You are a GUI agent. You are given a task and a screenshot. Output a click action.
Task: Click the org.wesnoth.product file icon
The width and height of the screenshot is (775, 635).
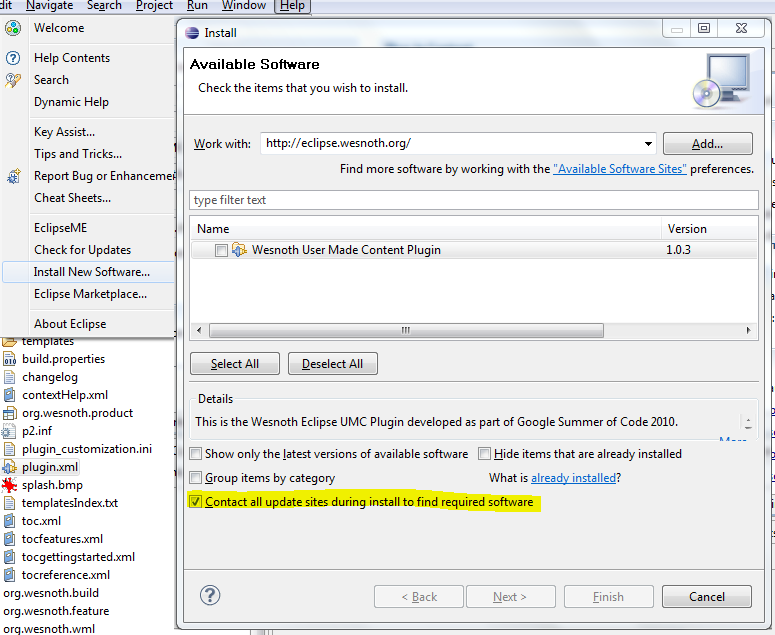[9, 413]
